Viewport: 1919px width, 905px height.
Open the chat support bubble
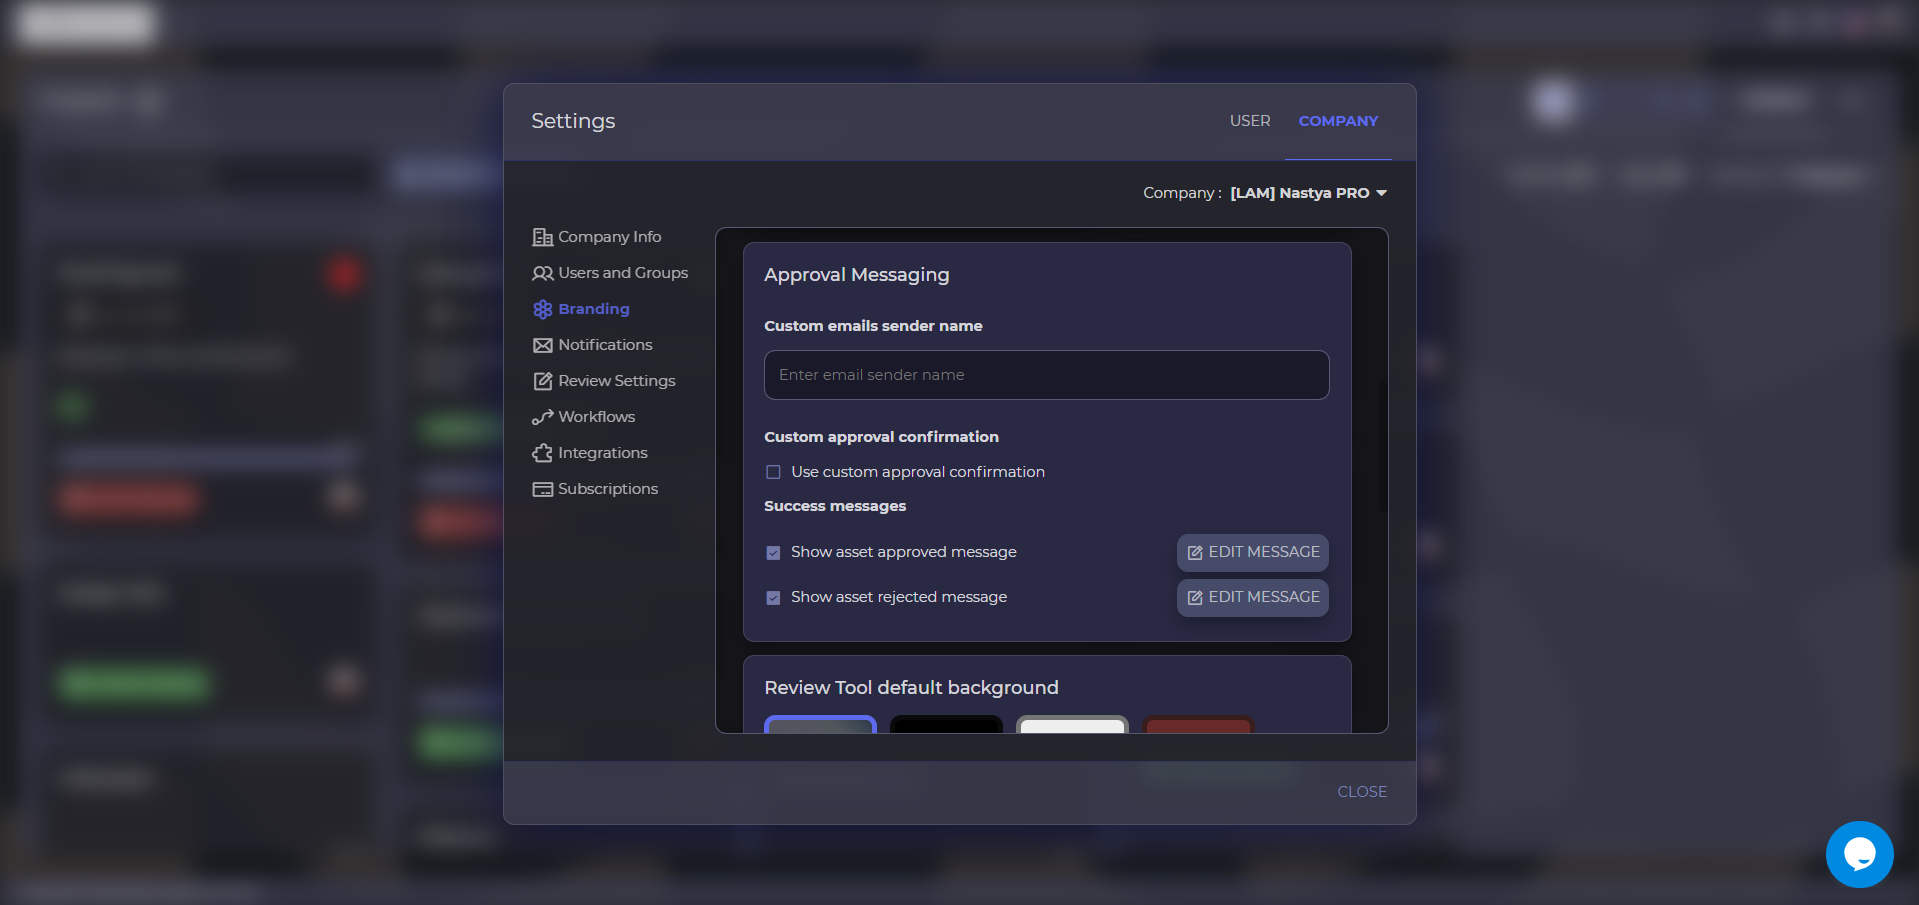point(1859,854)
